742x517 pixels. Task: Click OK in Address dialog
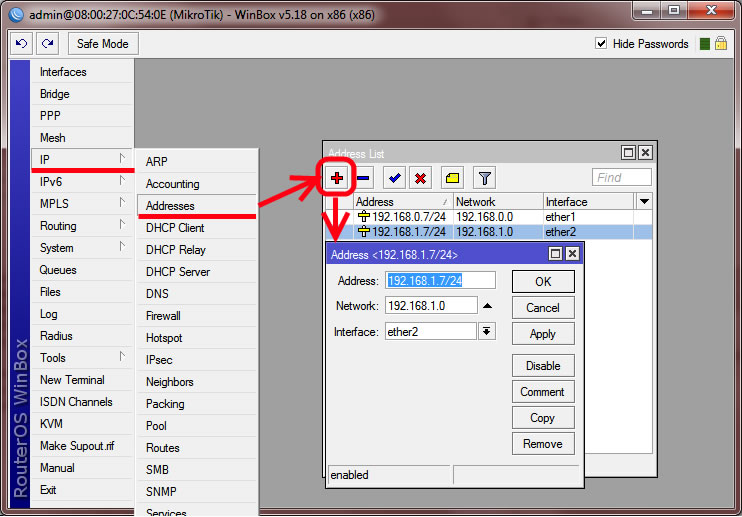[543, 282]
